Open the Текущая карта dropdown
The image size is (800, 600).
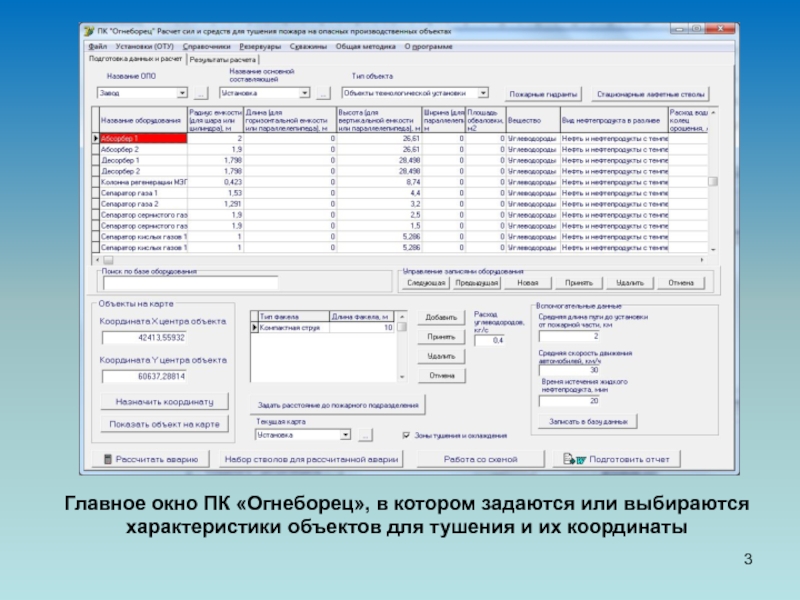point(345,435)
